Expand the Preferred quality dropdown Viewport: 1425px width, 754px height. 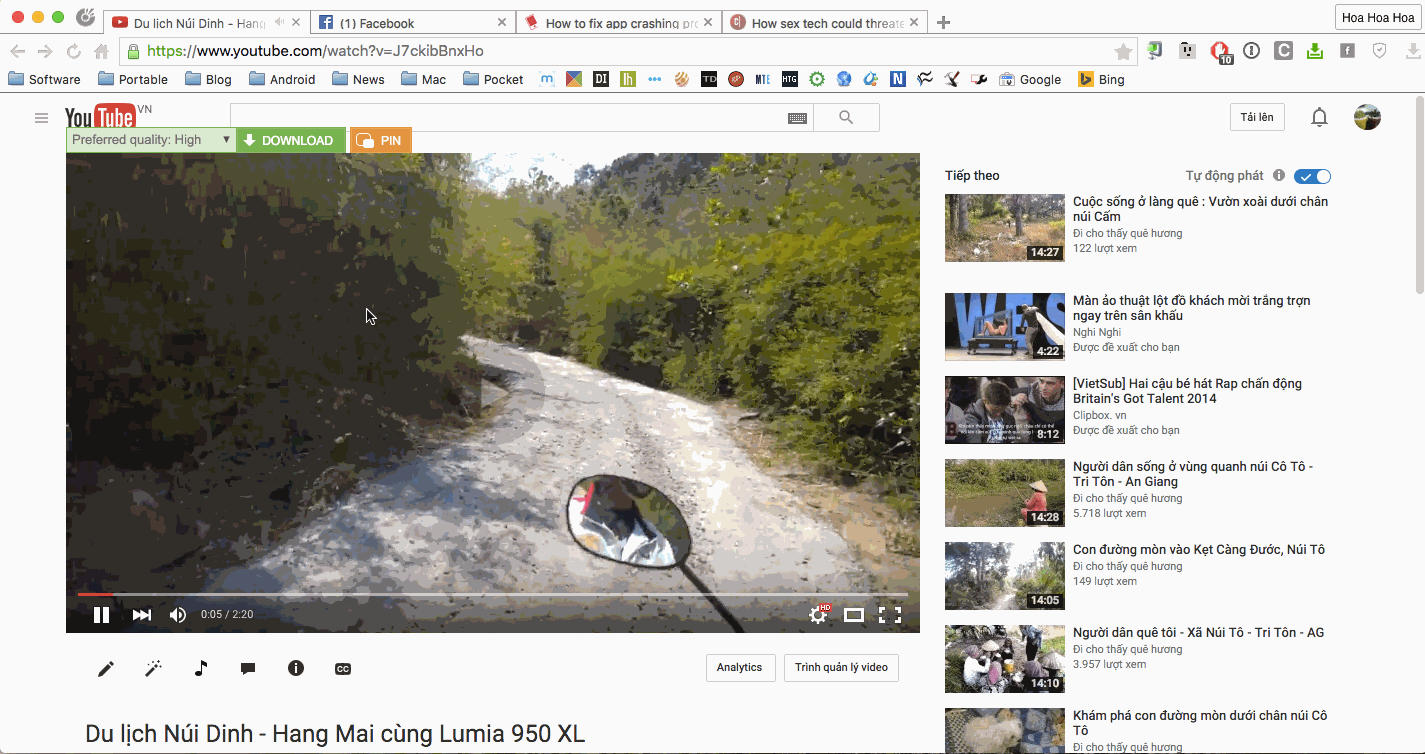(x=151, y=141)
